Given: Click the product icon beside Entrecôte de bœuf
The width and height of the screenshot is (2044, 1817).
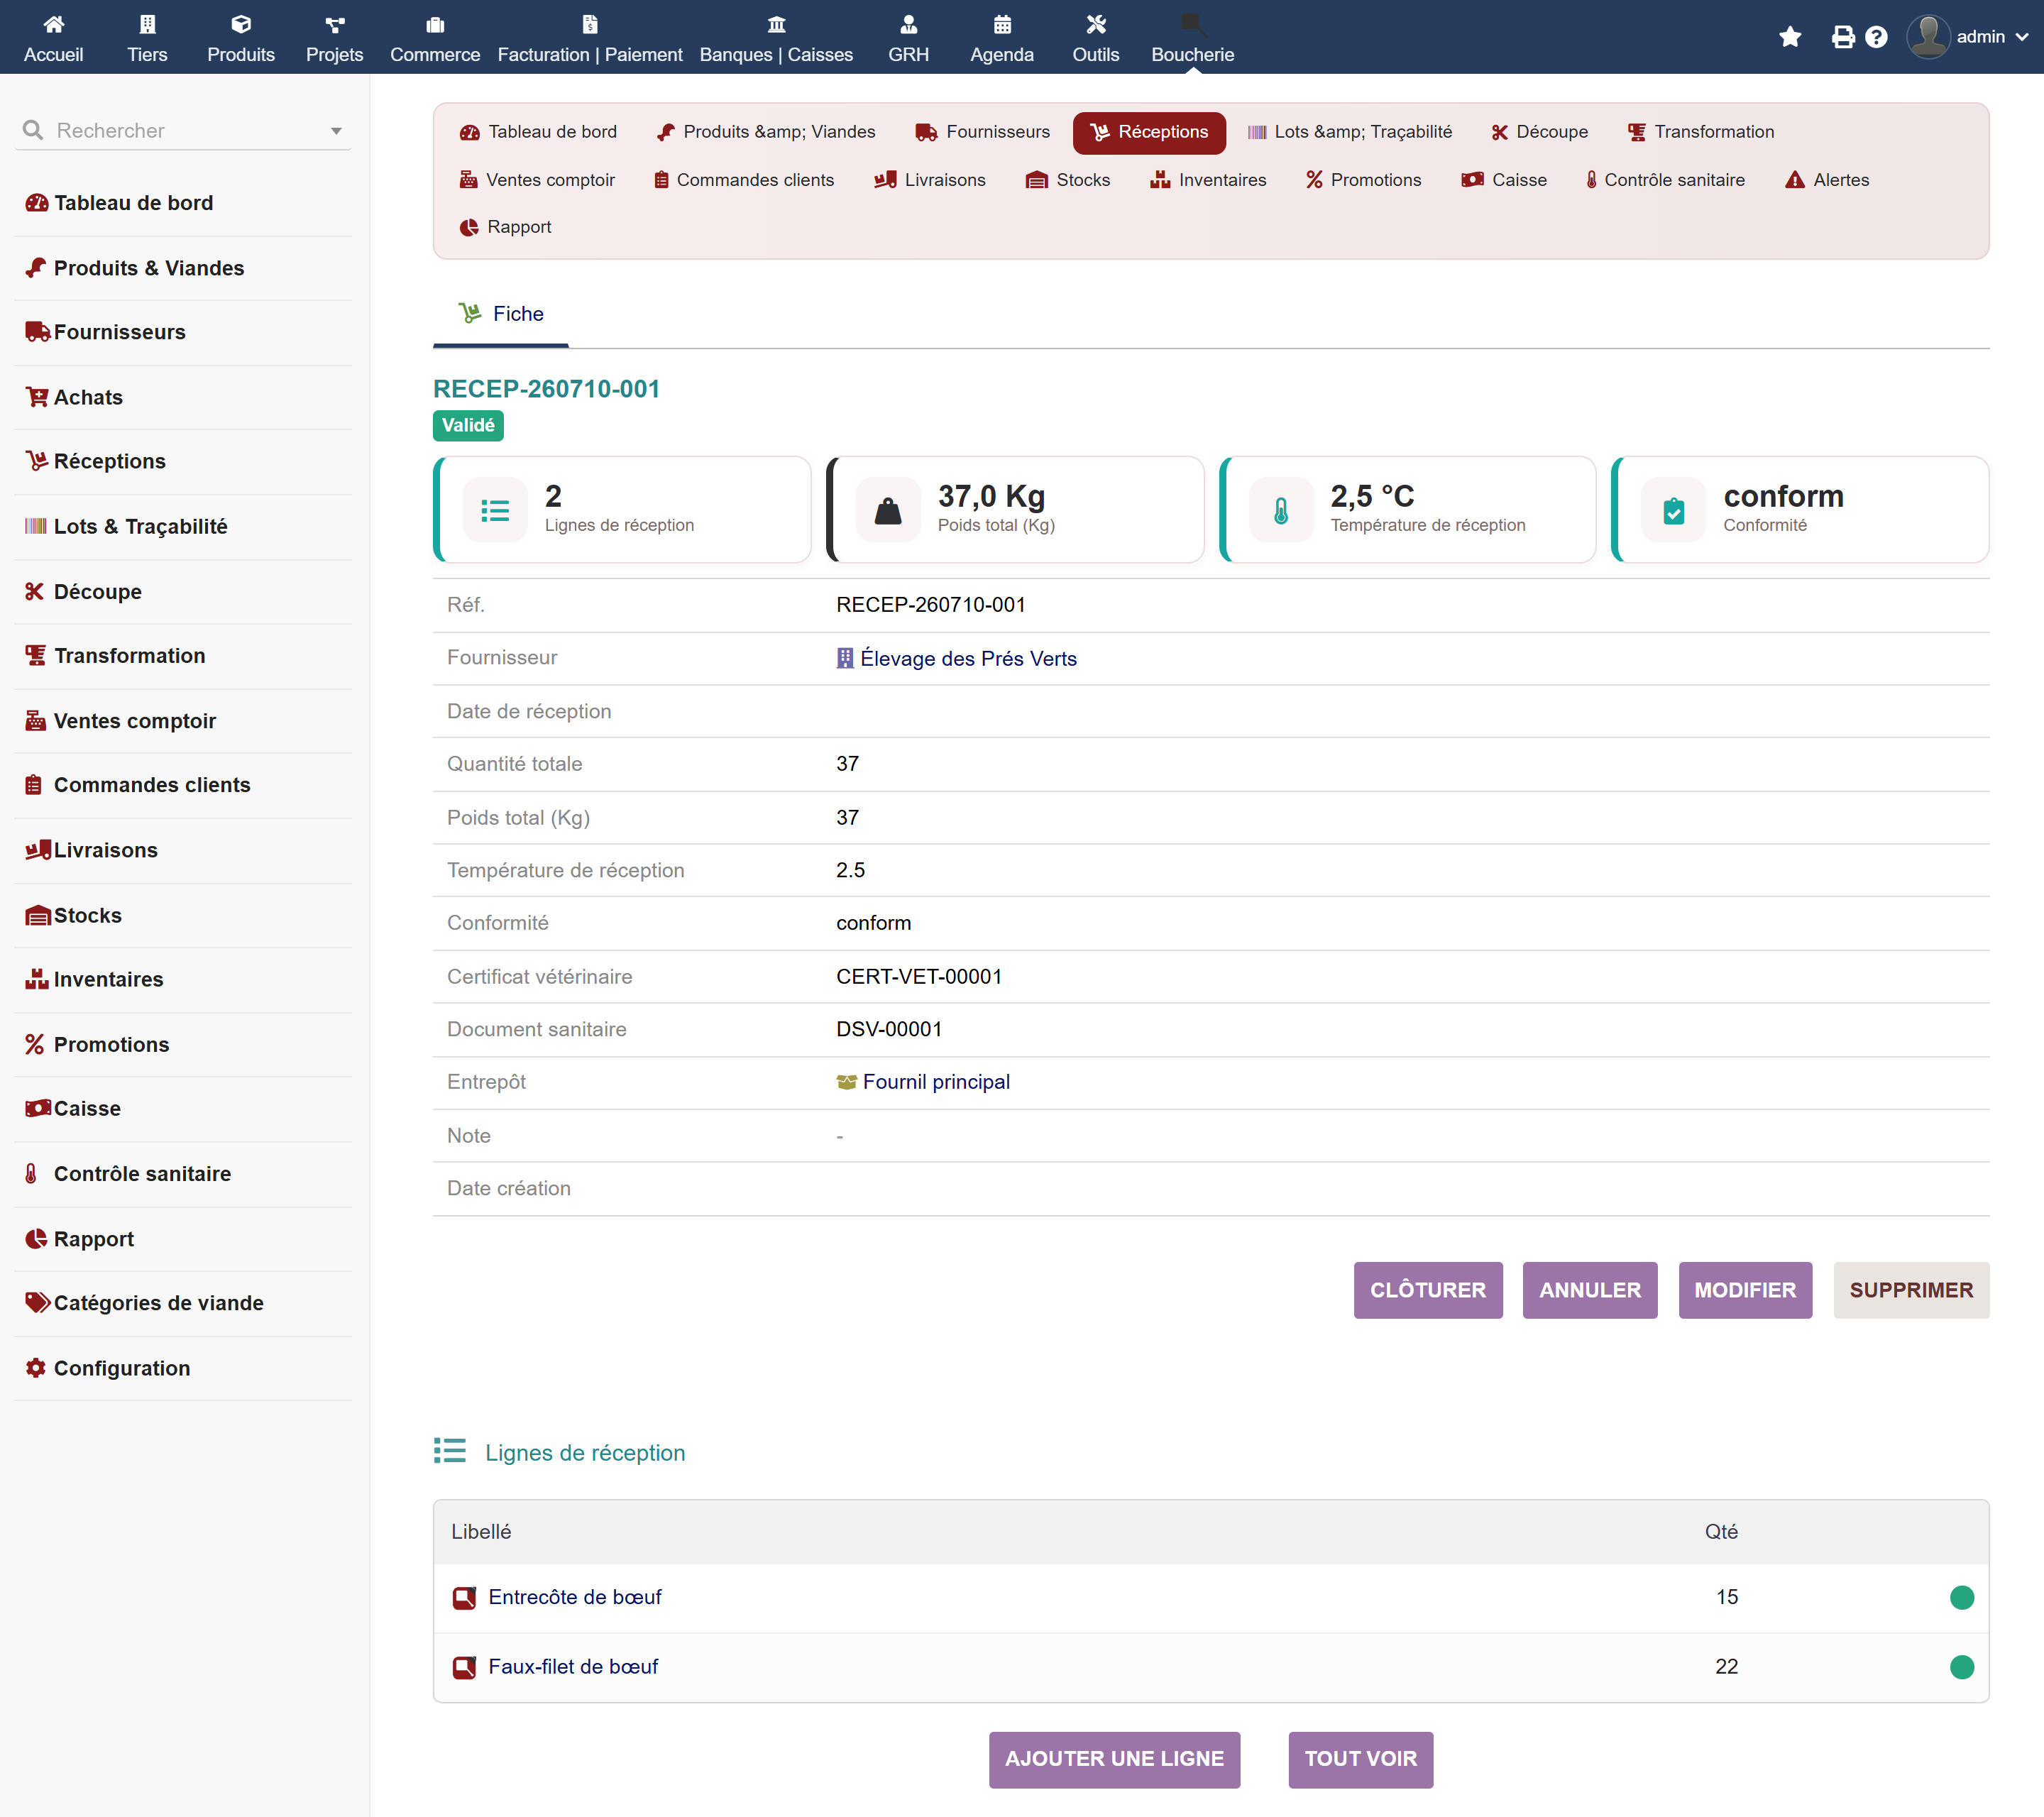Looking at the screenshot, I should pyautogui.click(x=464, y=1597).
